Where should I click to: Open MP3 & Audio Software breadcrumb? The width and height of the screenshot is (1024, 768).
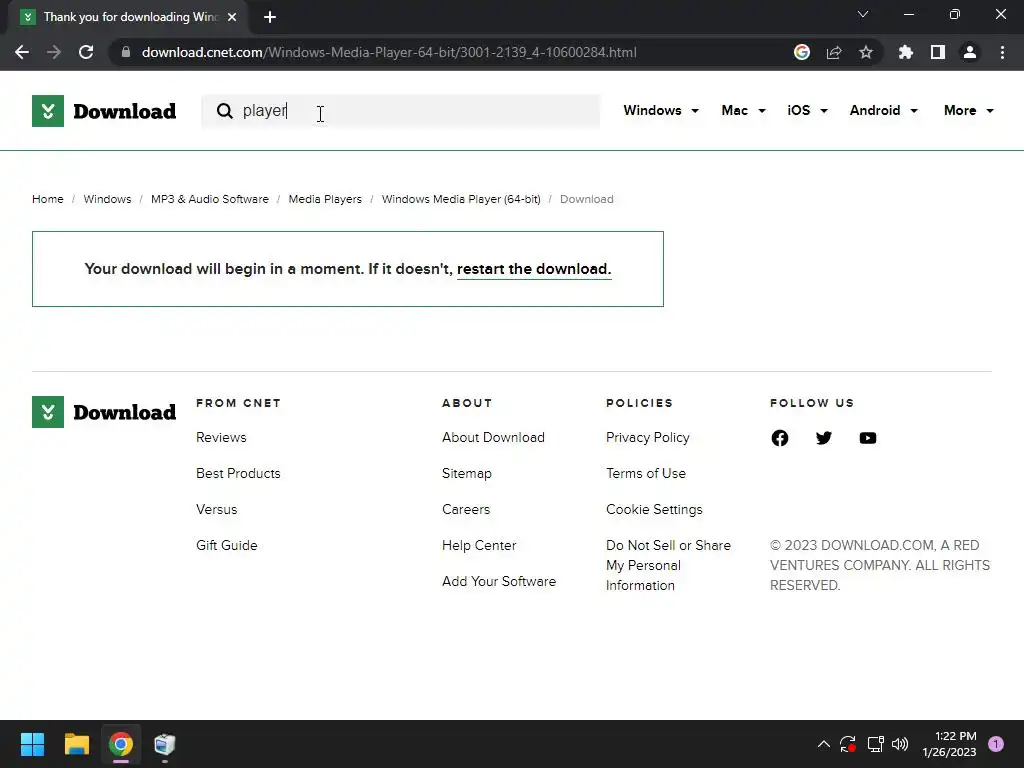pyautogui.click(x=210, y=199)
